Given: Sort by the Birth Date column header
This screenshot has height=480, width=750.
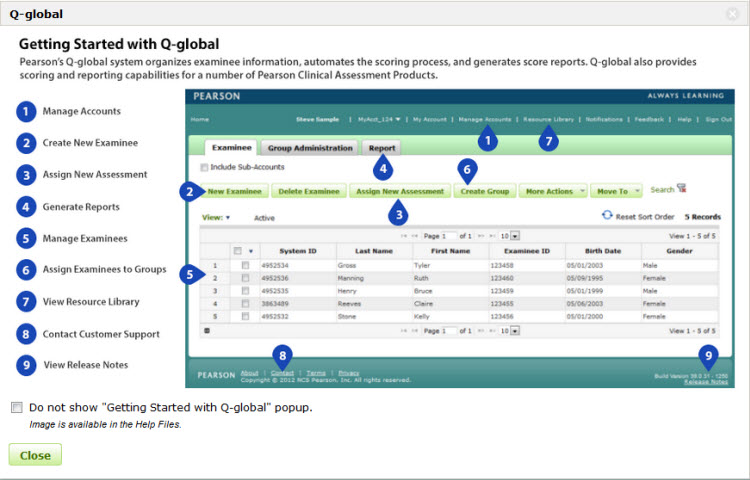Looking at the screenshot, I should point(603,251).
